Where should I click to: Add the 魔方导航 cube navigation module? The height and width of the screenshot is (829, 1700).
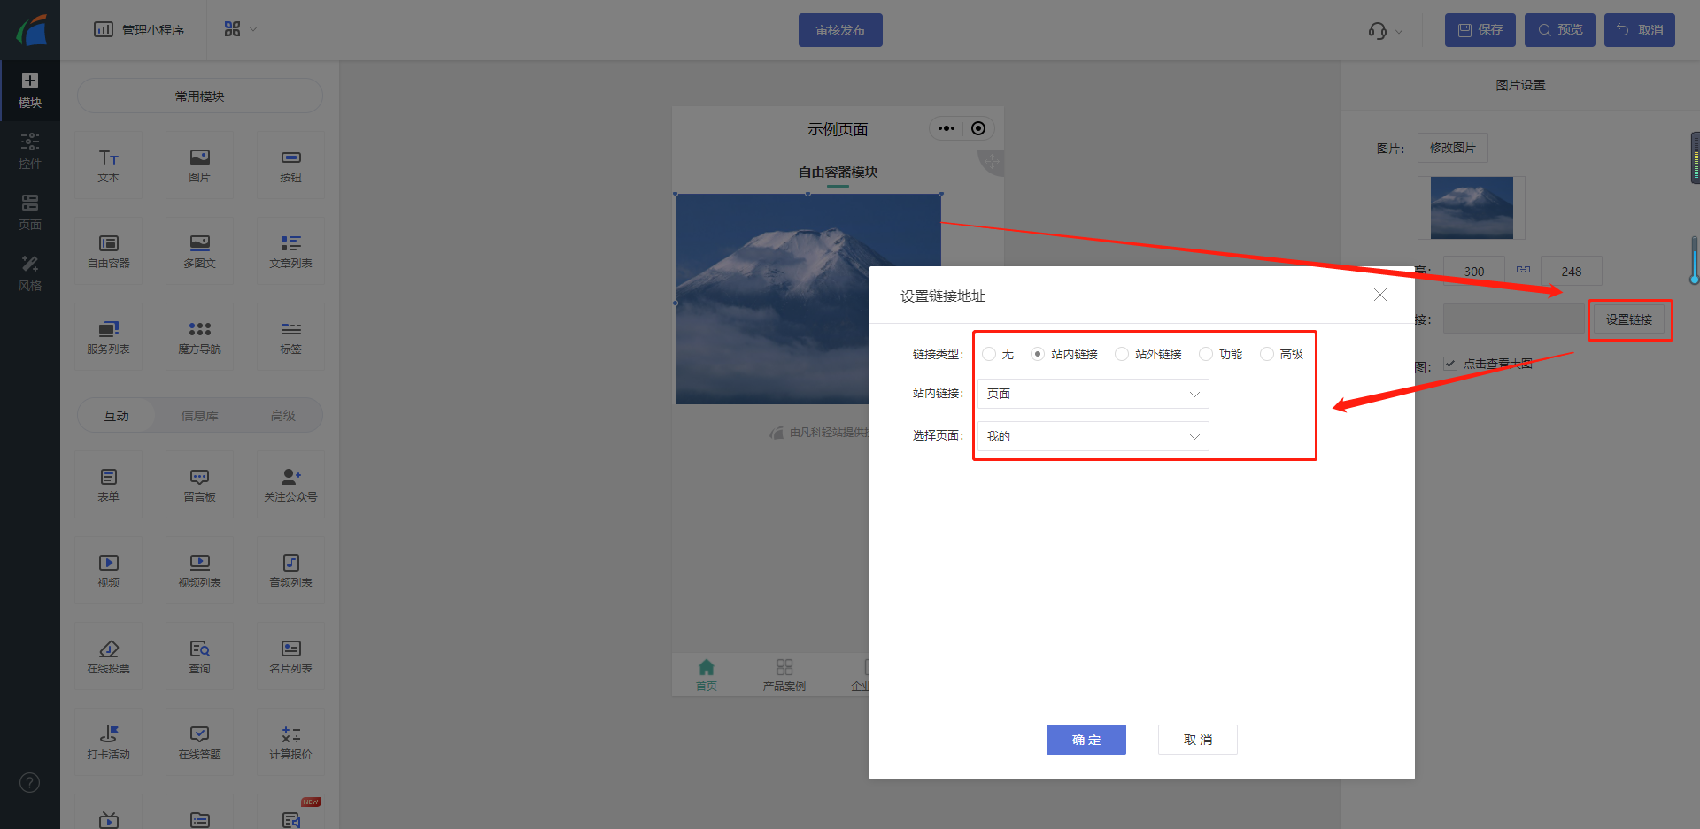coord(199,337)
